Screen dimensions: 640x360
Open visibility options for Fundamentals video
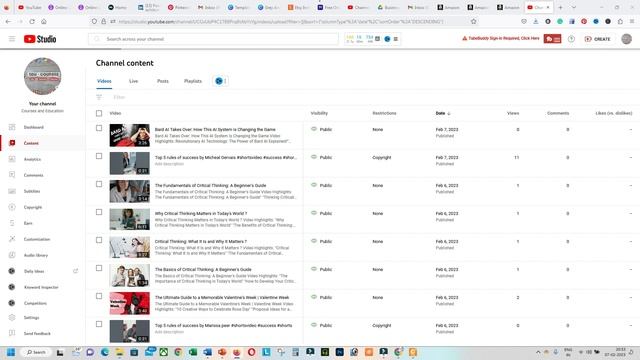click(x=322, y=185)
